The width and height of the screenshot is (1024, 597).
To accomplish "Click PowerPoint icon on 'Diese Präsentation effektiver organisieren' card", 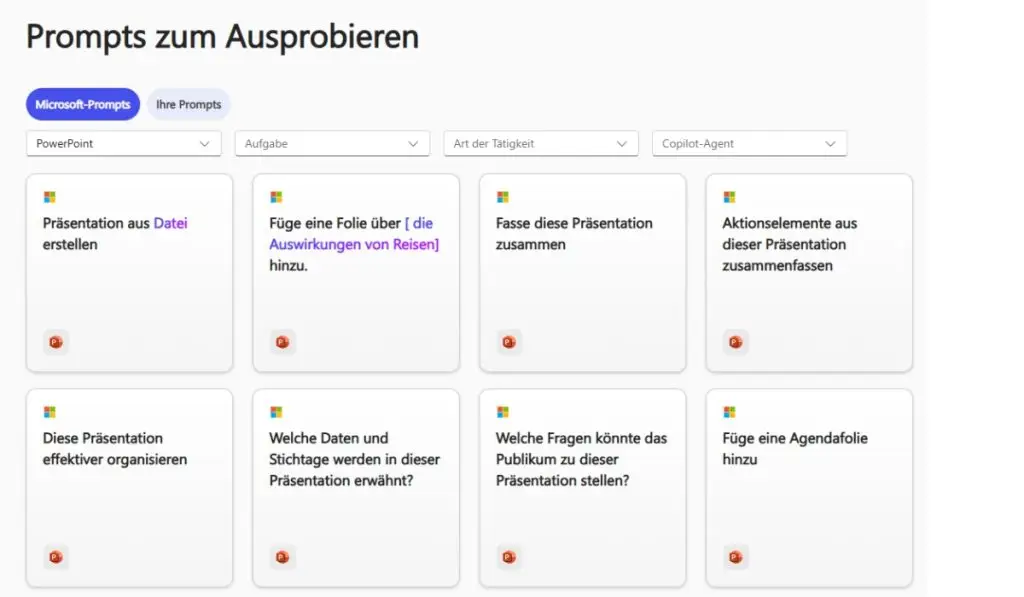I will pos(56,557).
